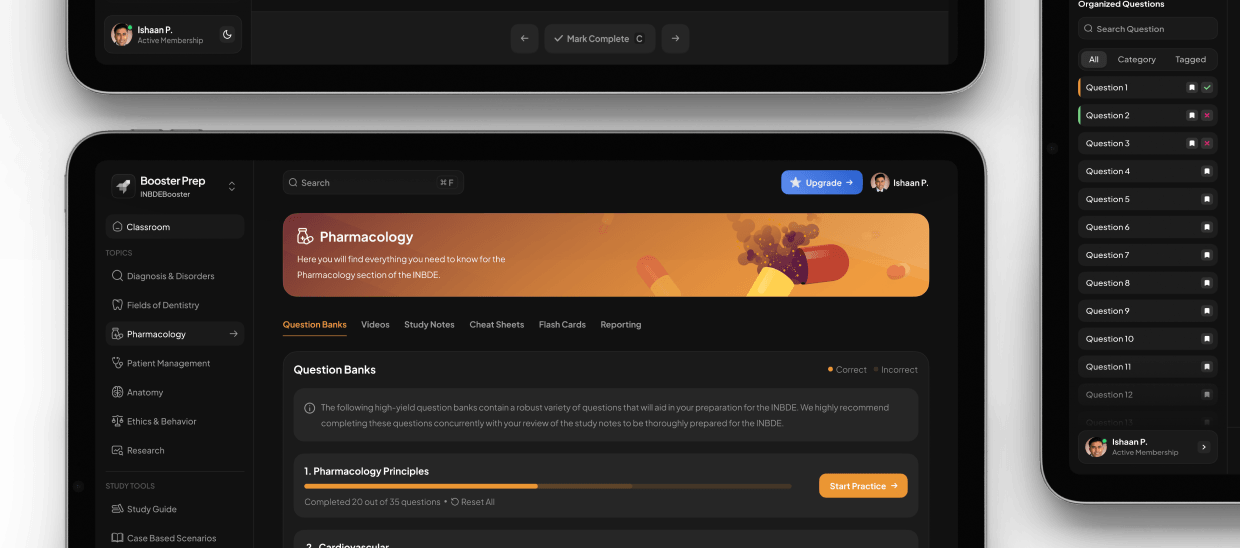The height and width of the screenshot is (548, 1240).
Task: Expand Pharmacology sidebar arrow
Action: pyautogui.click(x=233, y=334)
